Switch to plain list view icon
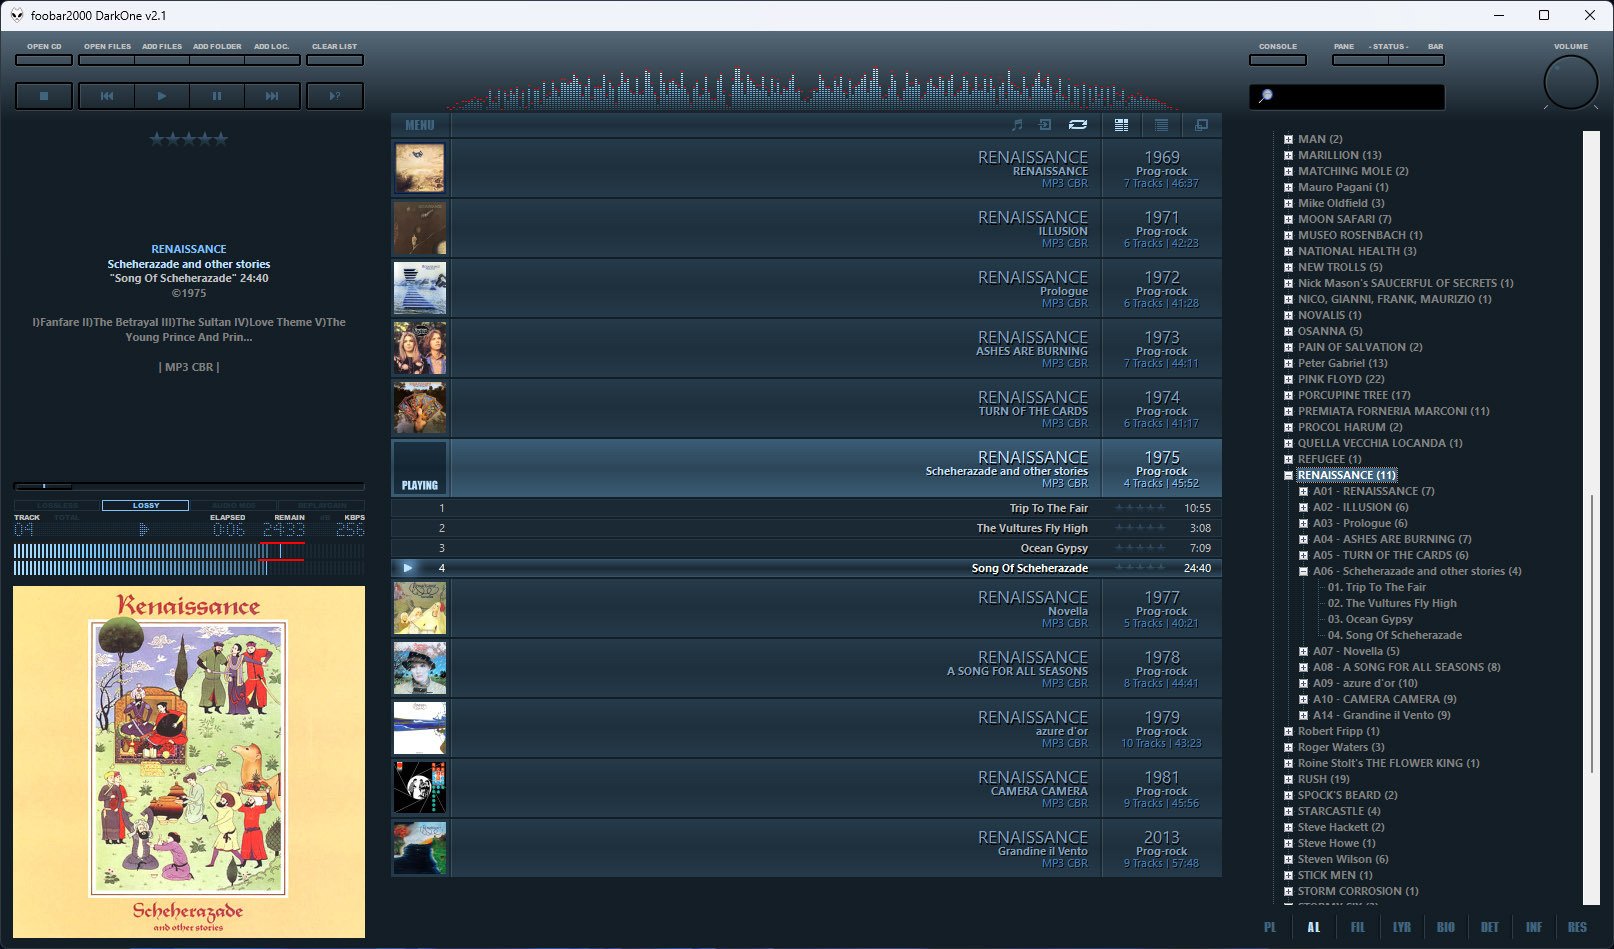1614x949 pixels. 1161,125
